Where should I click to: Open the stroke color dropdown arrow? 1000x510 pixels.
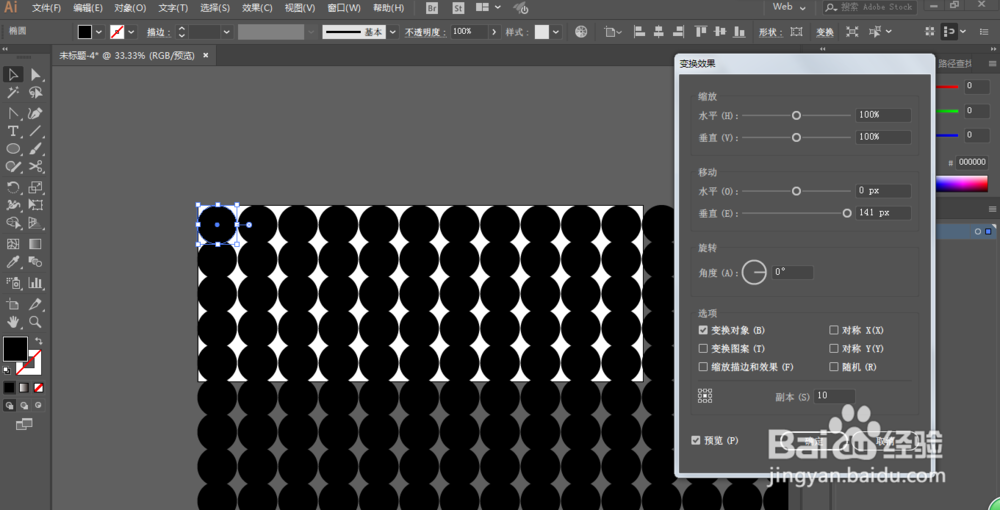click(x=131, y=32)
